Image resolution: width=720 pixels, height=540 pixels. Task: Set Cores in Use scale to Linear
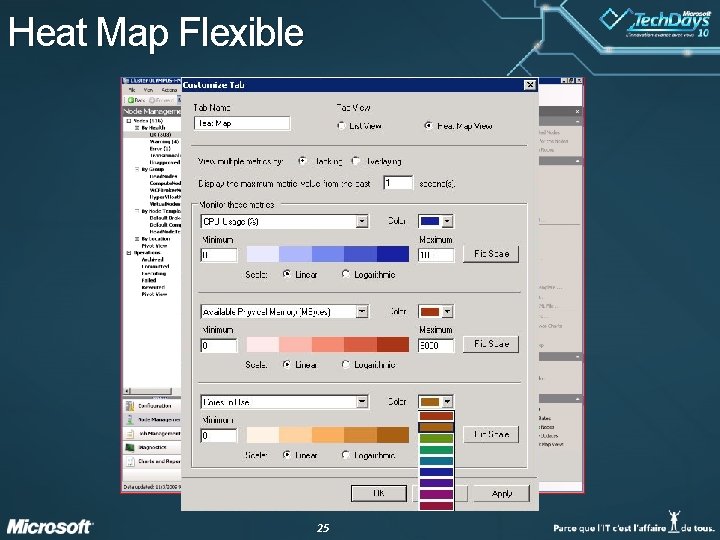tap(287, 455)
